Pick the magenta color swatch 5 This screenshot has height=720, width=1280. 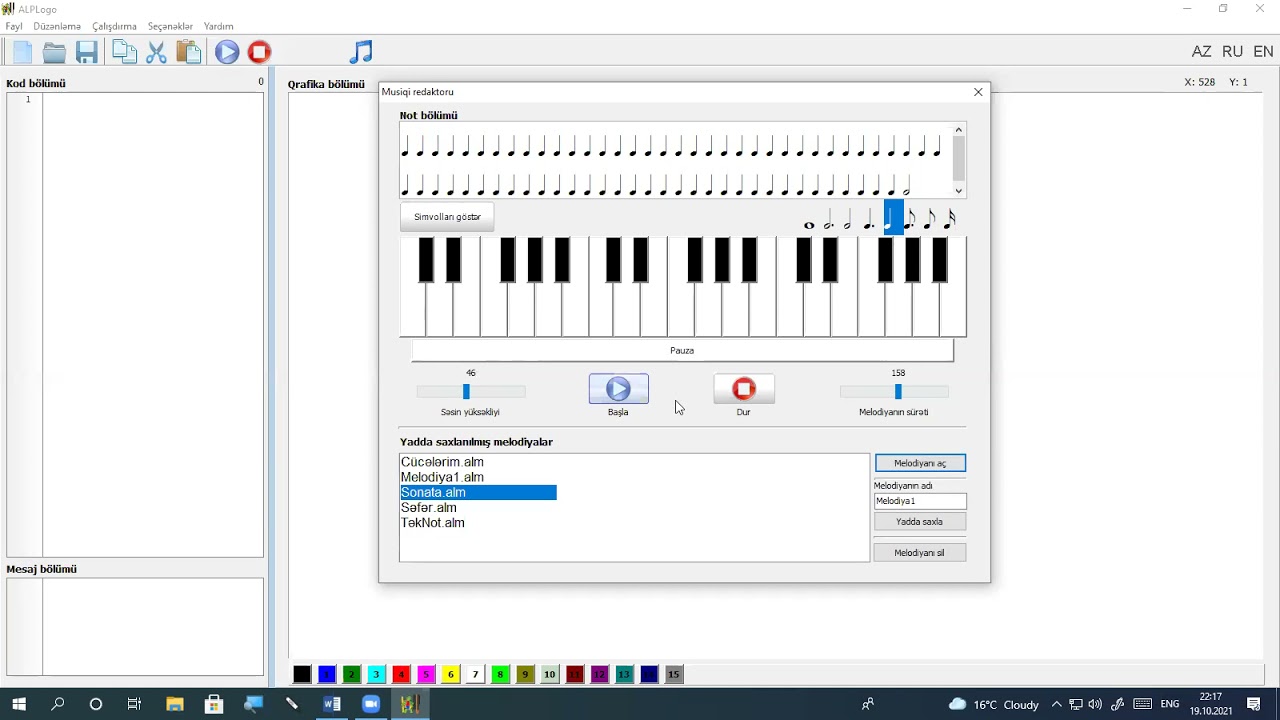pos(425,674)
